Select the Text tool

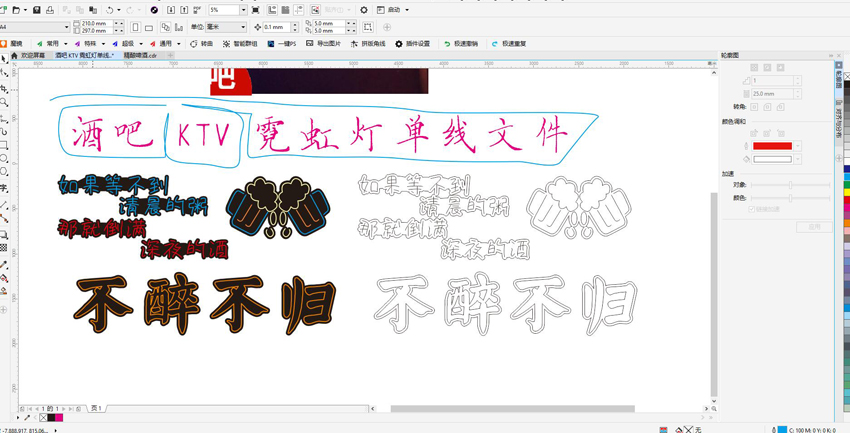[4, 188]
